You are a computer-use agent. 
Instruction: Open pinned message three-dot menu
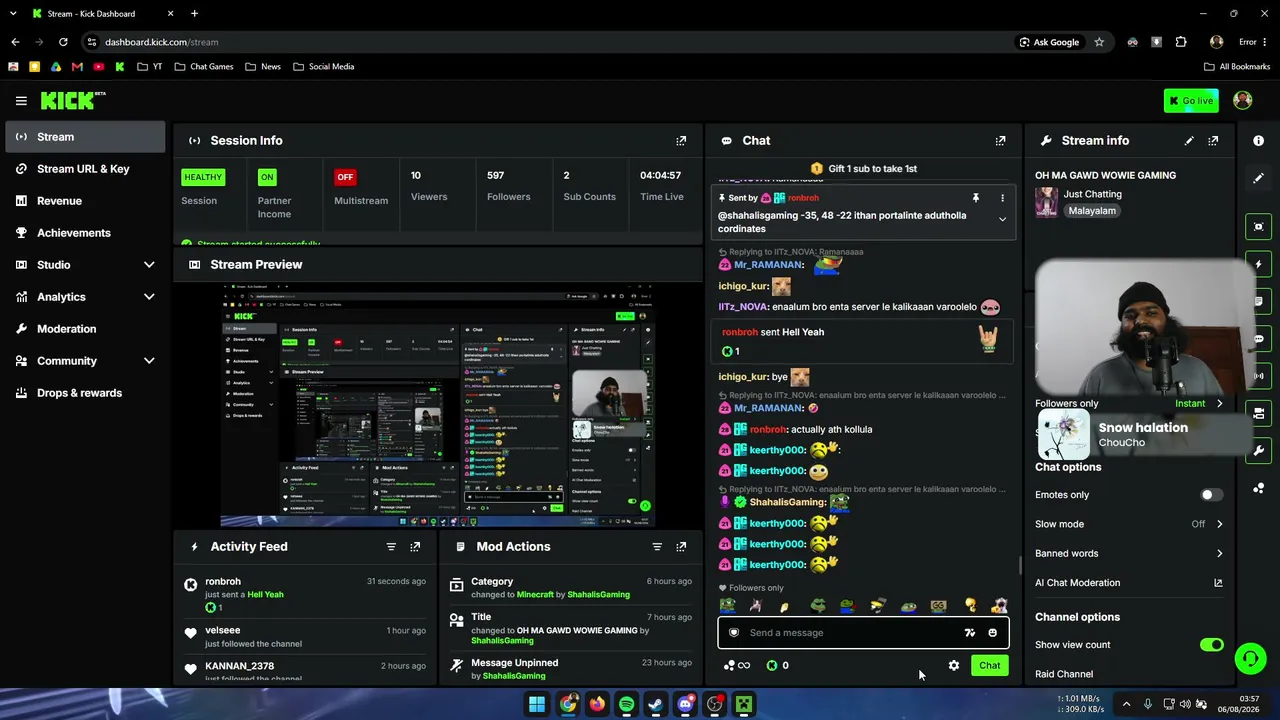(1002, 198)
